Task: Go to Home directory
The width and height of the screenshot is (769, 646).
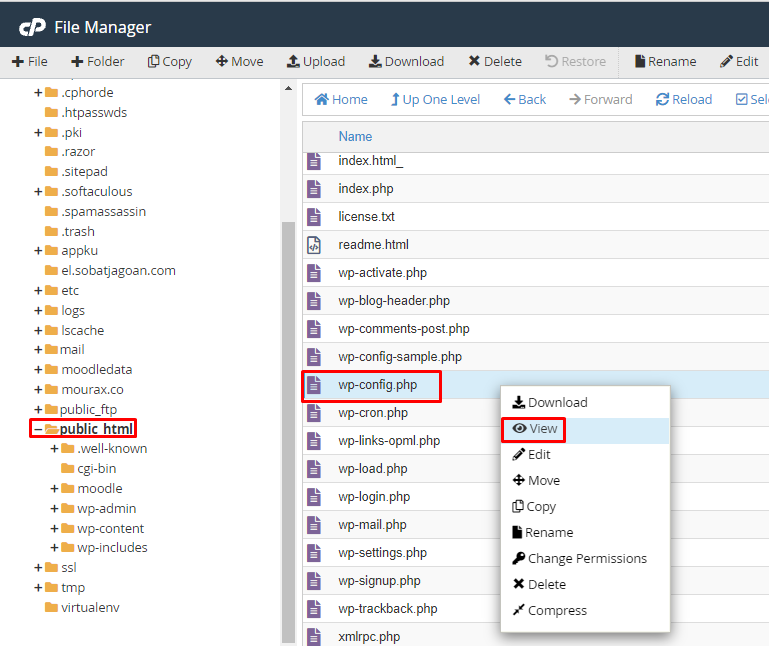Action: click(x=341, y=100)
